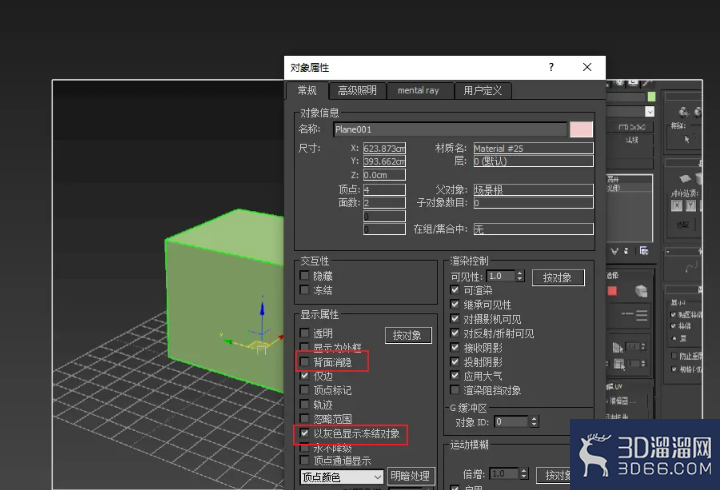
Task: Click the Y alignment button in command panel
Action: (x=690, y=206)
